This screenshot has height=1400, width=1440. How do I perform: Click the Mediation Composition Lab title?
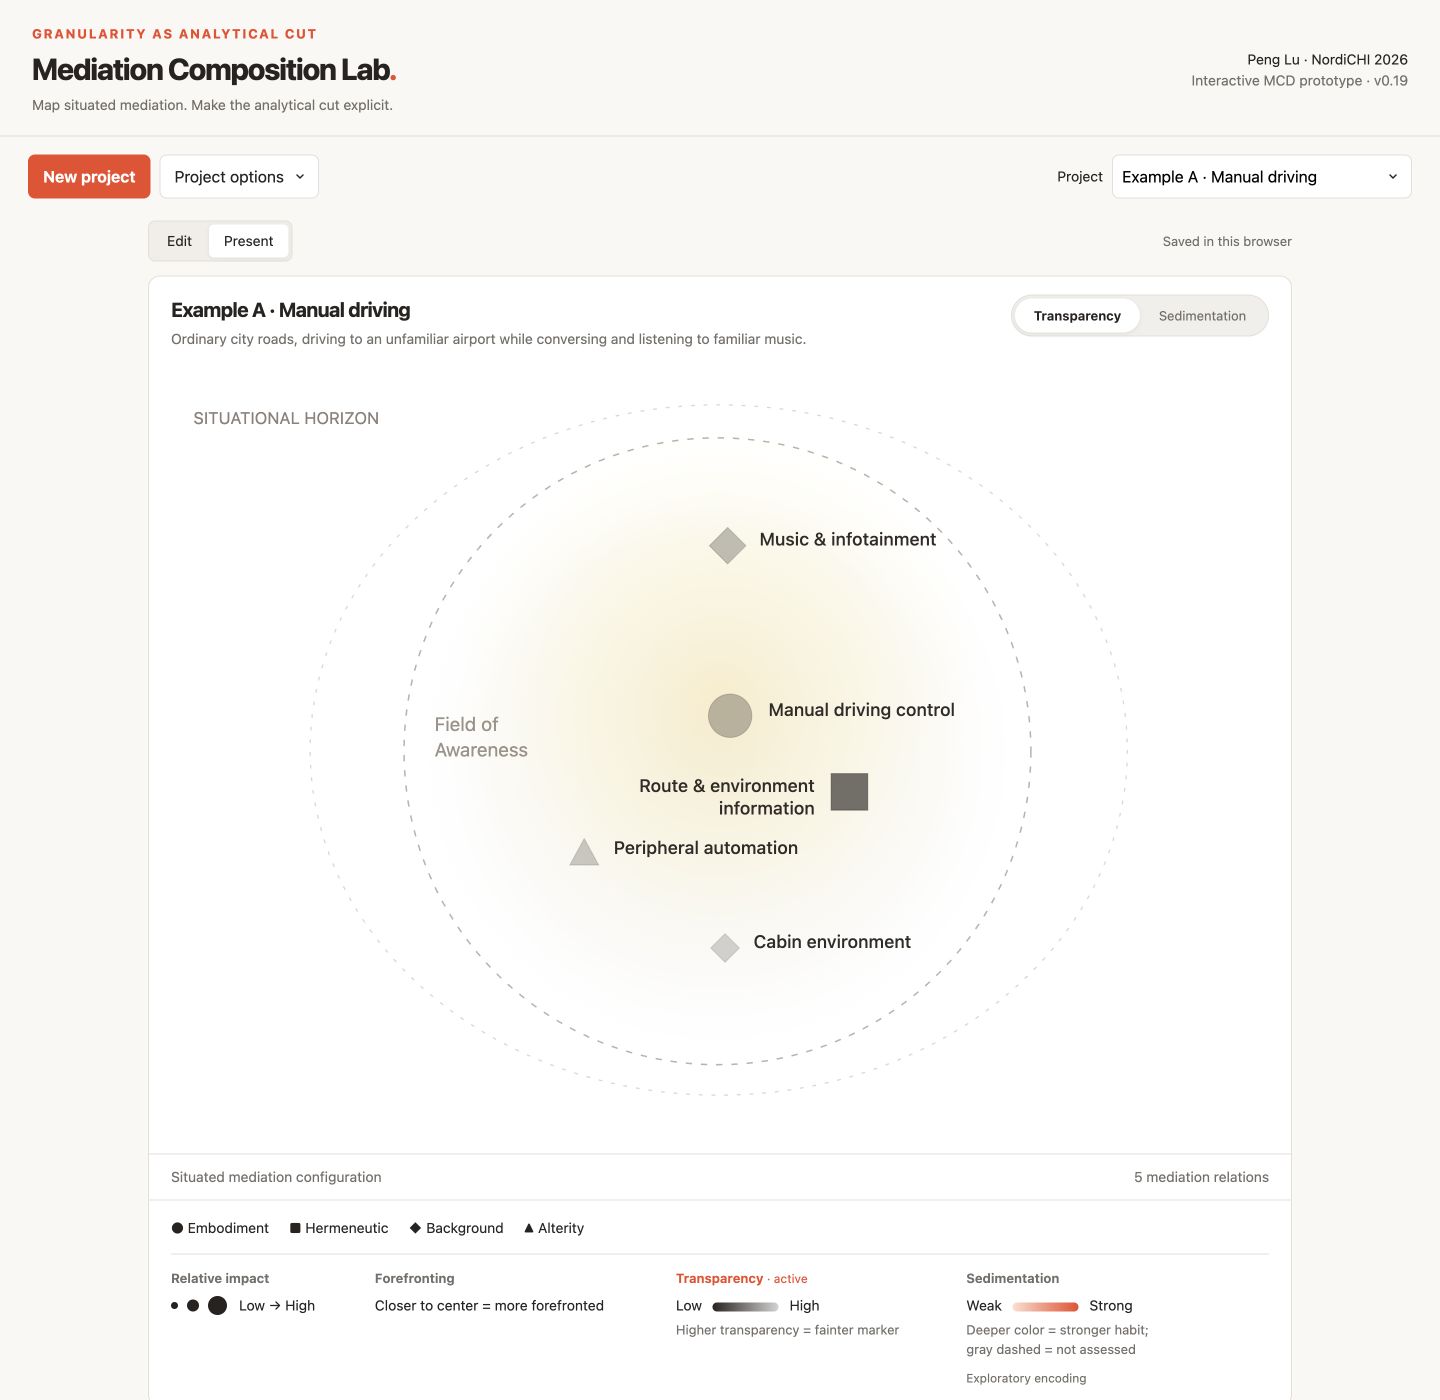[214, 70]
